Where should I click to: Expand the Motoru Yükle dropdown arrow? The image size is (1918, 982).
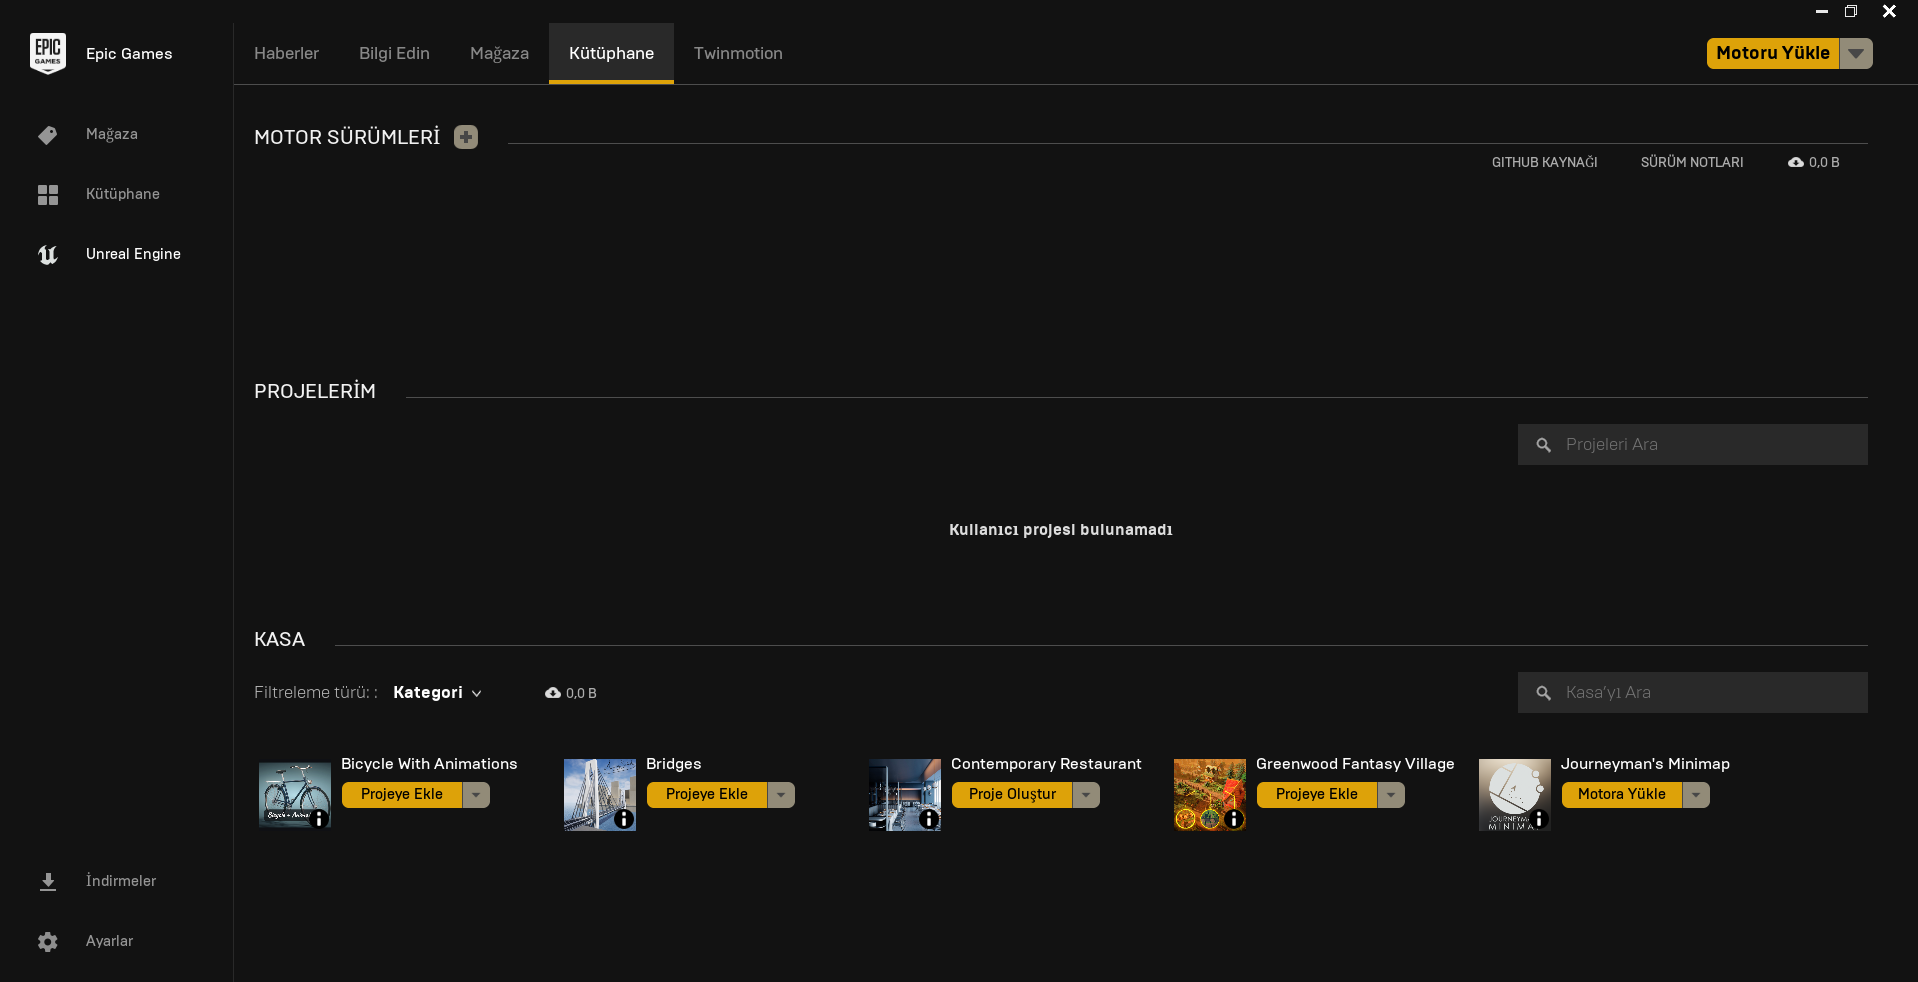pyautogui.click(x=1856, y=54)
